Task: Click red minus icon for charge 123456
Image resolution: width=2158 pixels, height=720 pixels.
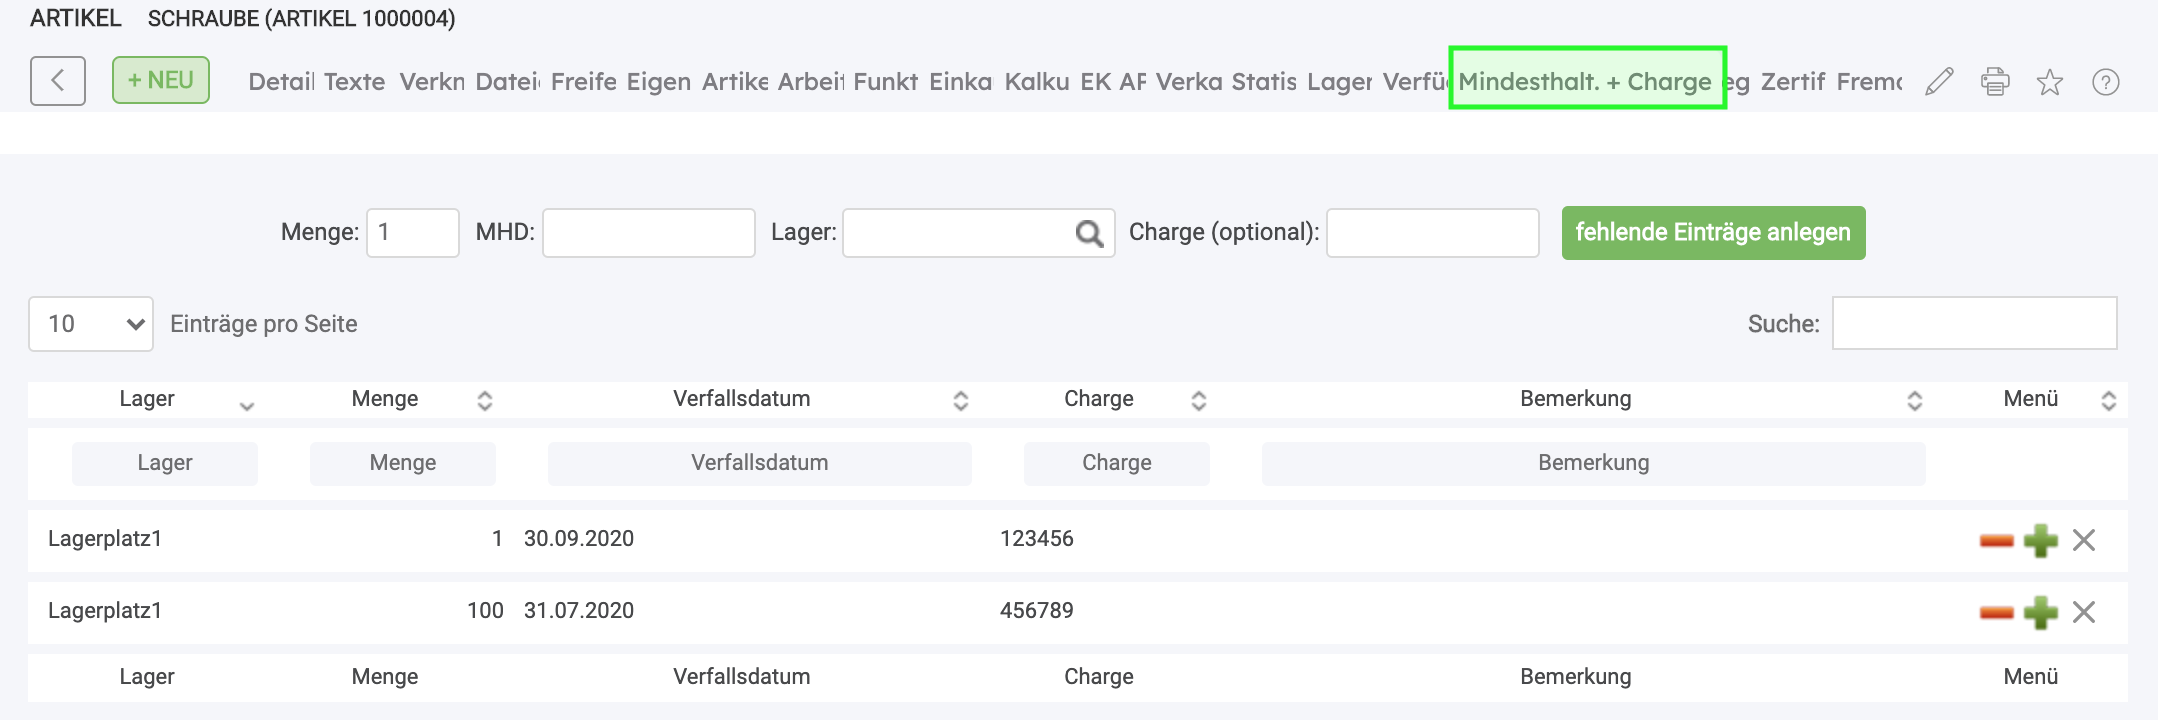Action: [1996, 541]
